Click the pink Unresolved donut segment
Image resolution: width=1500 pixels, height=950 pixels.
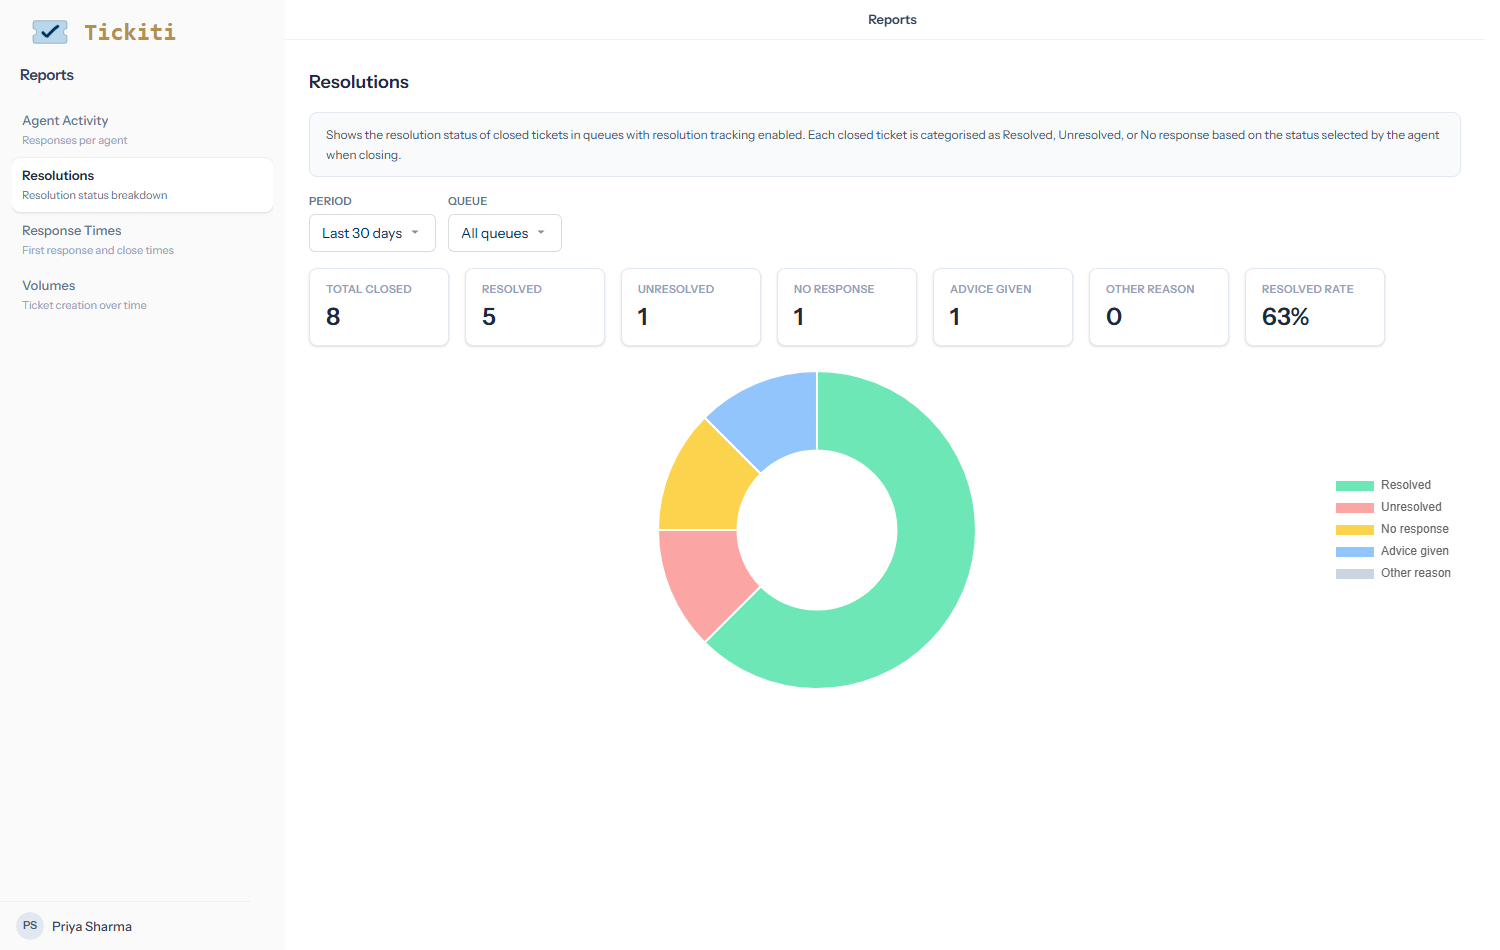pyautogui.click(x=705, y=577)
